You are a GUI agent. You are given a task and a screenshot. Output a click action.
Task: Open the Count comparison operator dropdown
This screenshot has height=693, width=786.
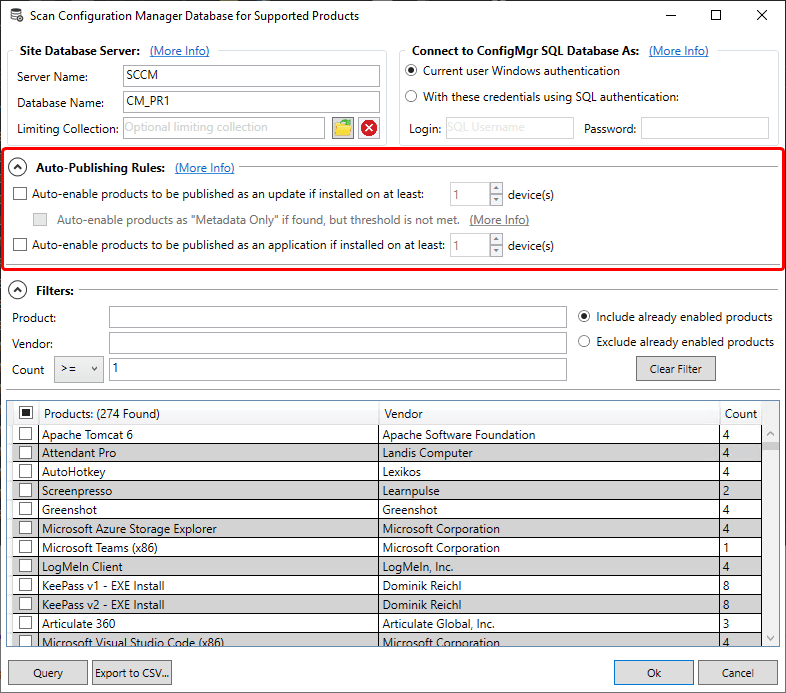pyautogui.click(x=79, y=369)
